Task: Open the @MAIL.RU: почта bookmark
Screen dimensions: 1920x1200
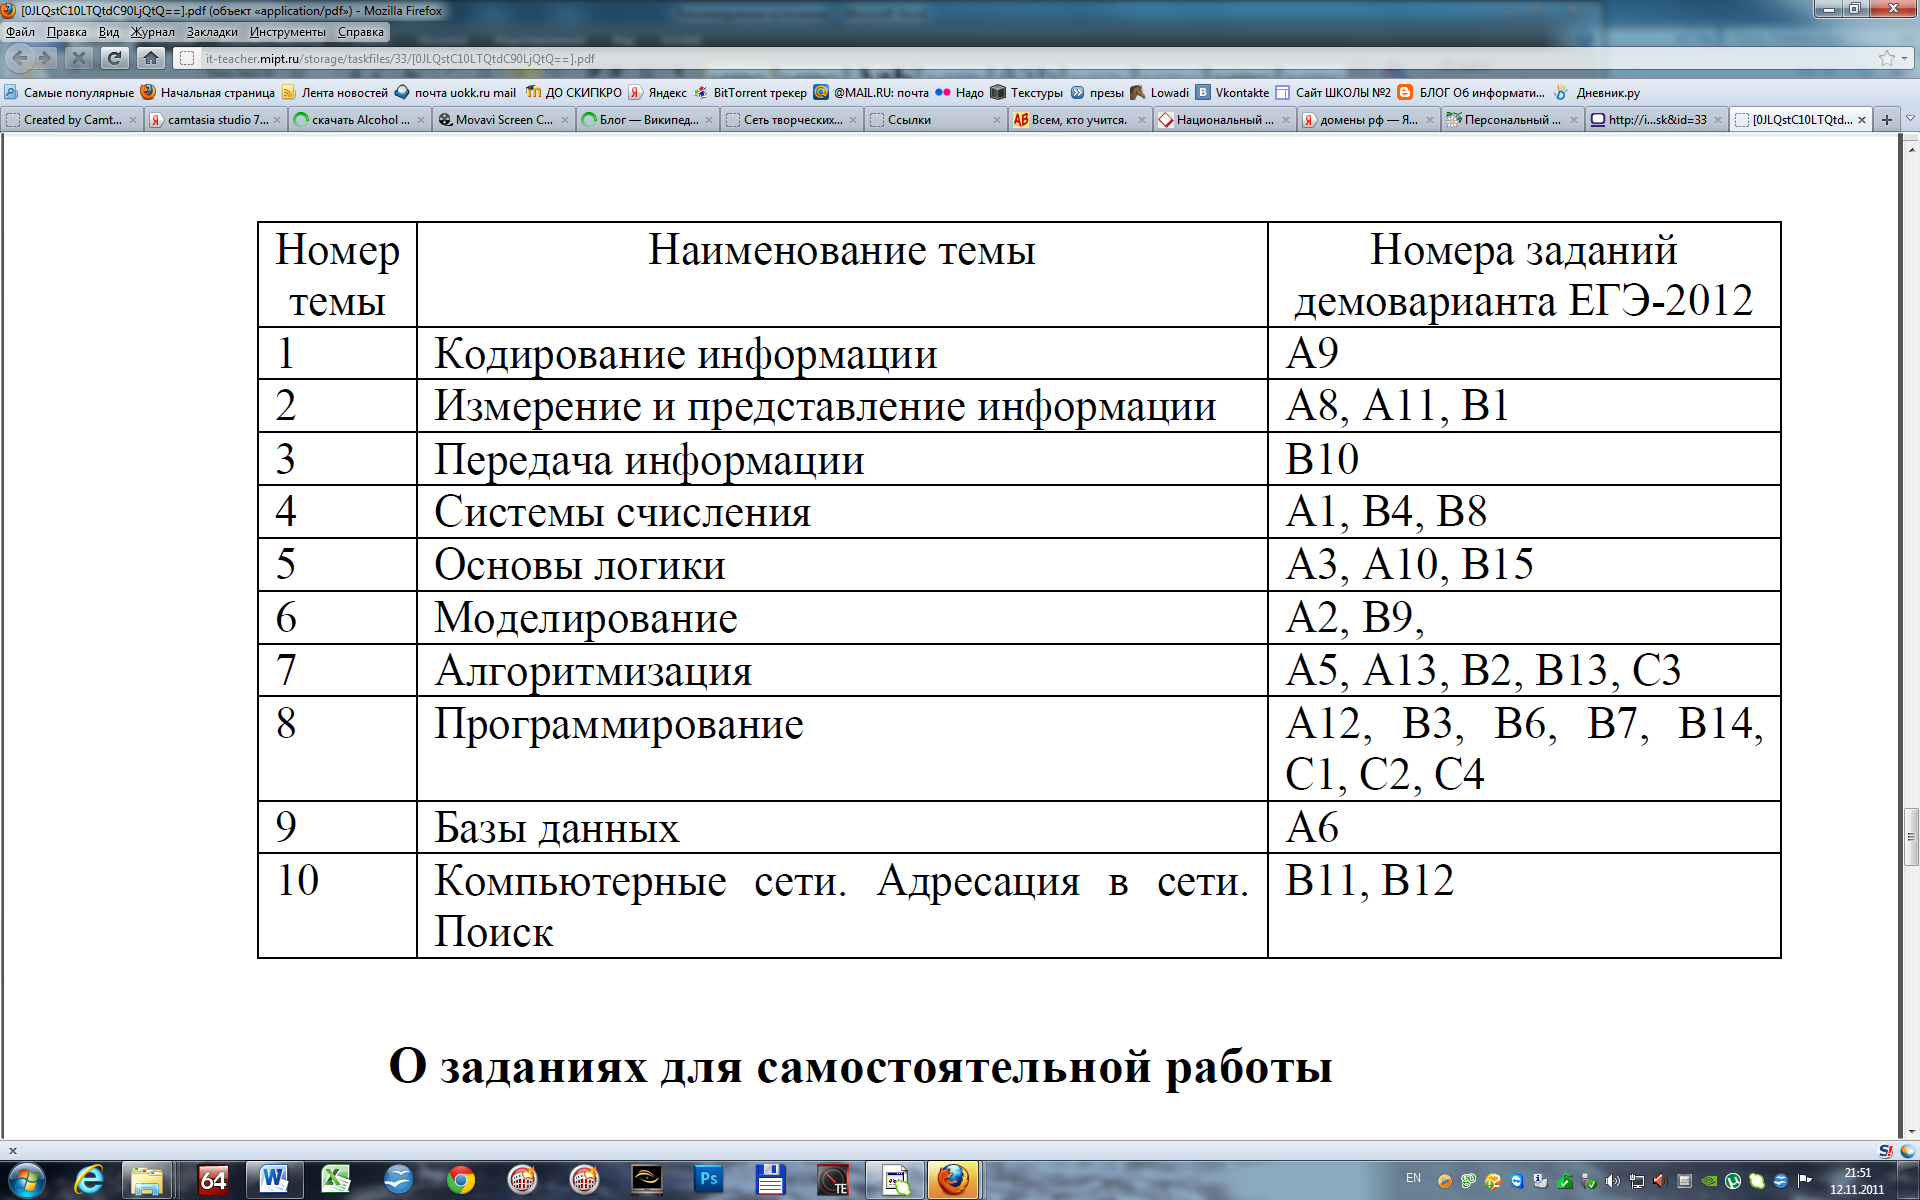Action: (871, 92)
